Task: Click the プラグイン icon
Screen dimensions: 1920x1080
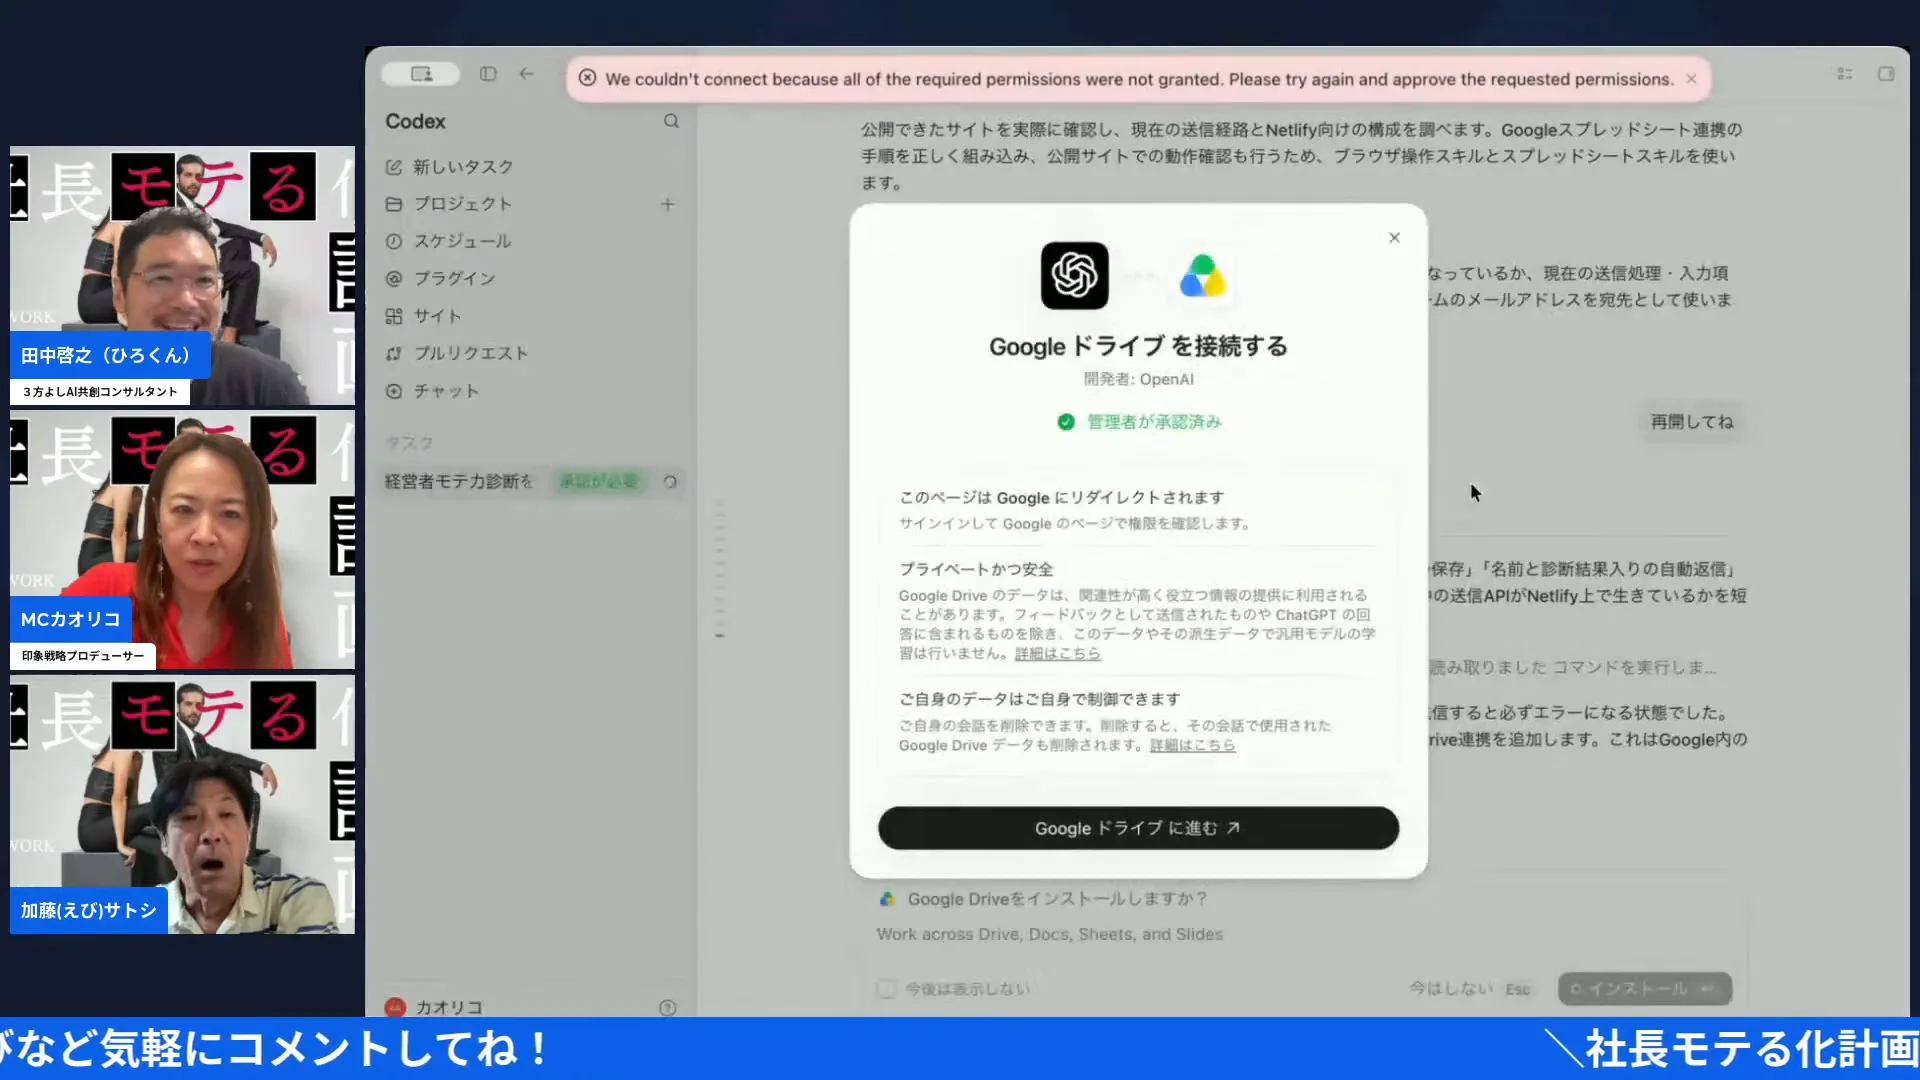Action: (394, 279)
